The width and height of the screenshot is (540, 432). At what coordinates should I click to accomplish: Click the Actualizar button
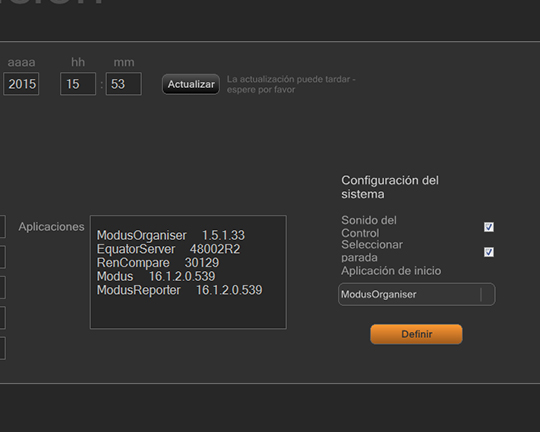click(191, 84)
